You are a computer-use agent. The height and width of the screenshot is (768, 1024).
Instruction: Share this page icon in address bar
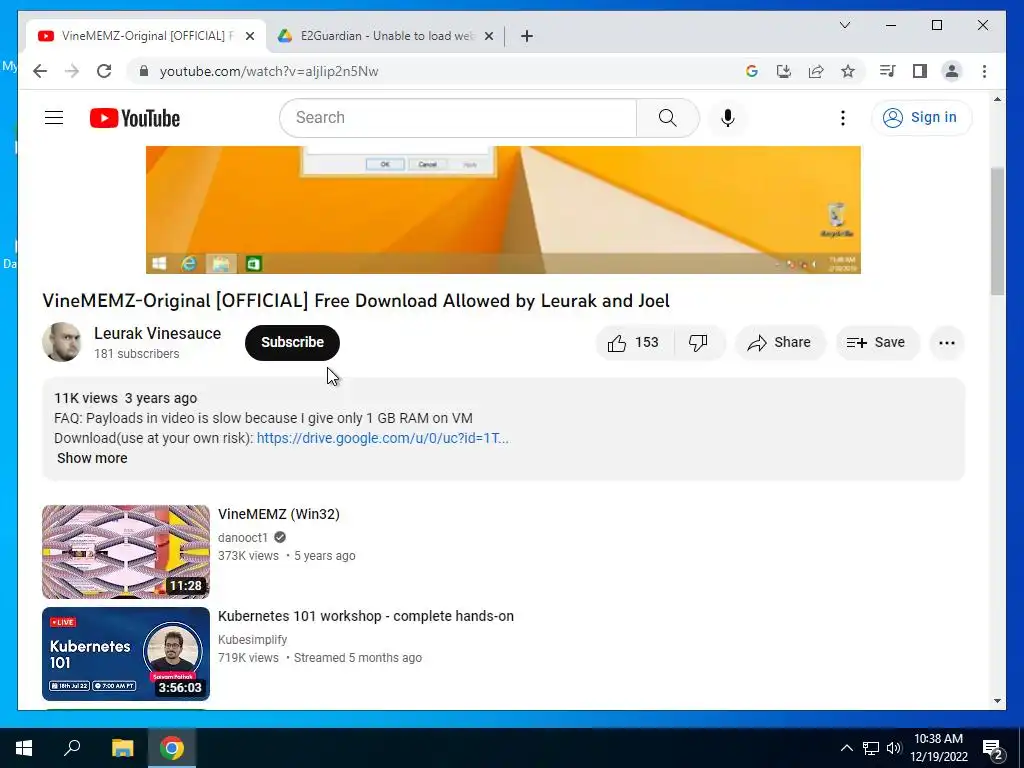click(816, 71)
